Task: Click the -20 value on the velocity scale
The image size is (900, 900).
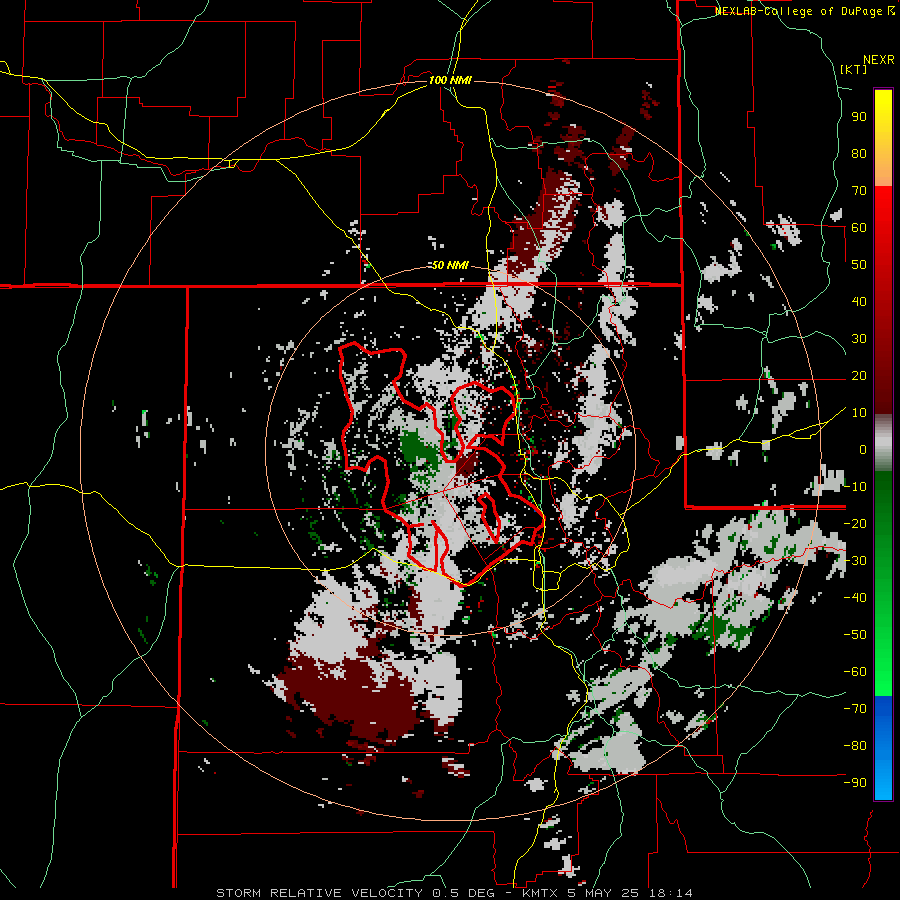Action: 855,523
